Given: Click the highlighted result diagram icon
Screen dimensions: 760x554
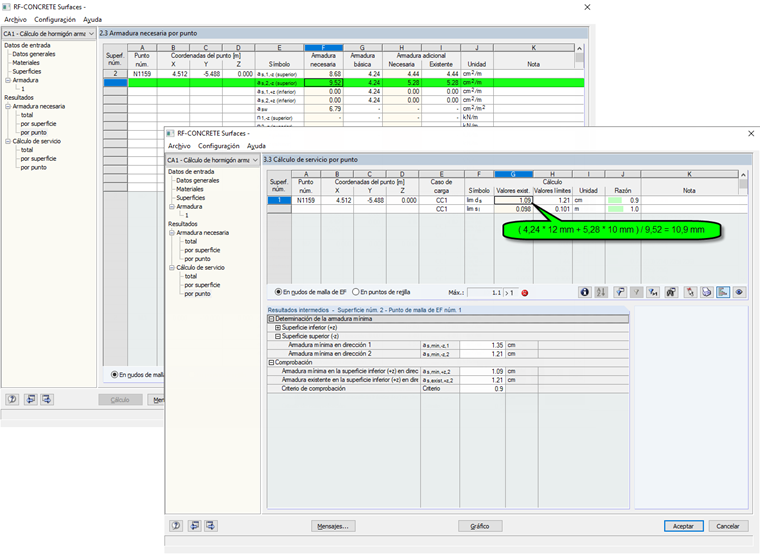Looking at the screenshot, I should tap(723, 292).
